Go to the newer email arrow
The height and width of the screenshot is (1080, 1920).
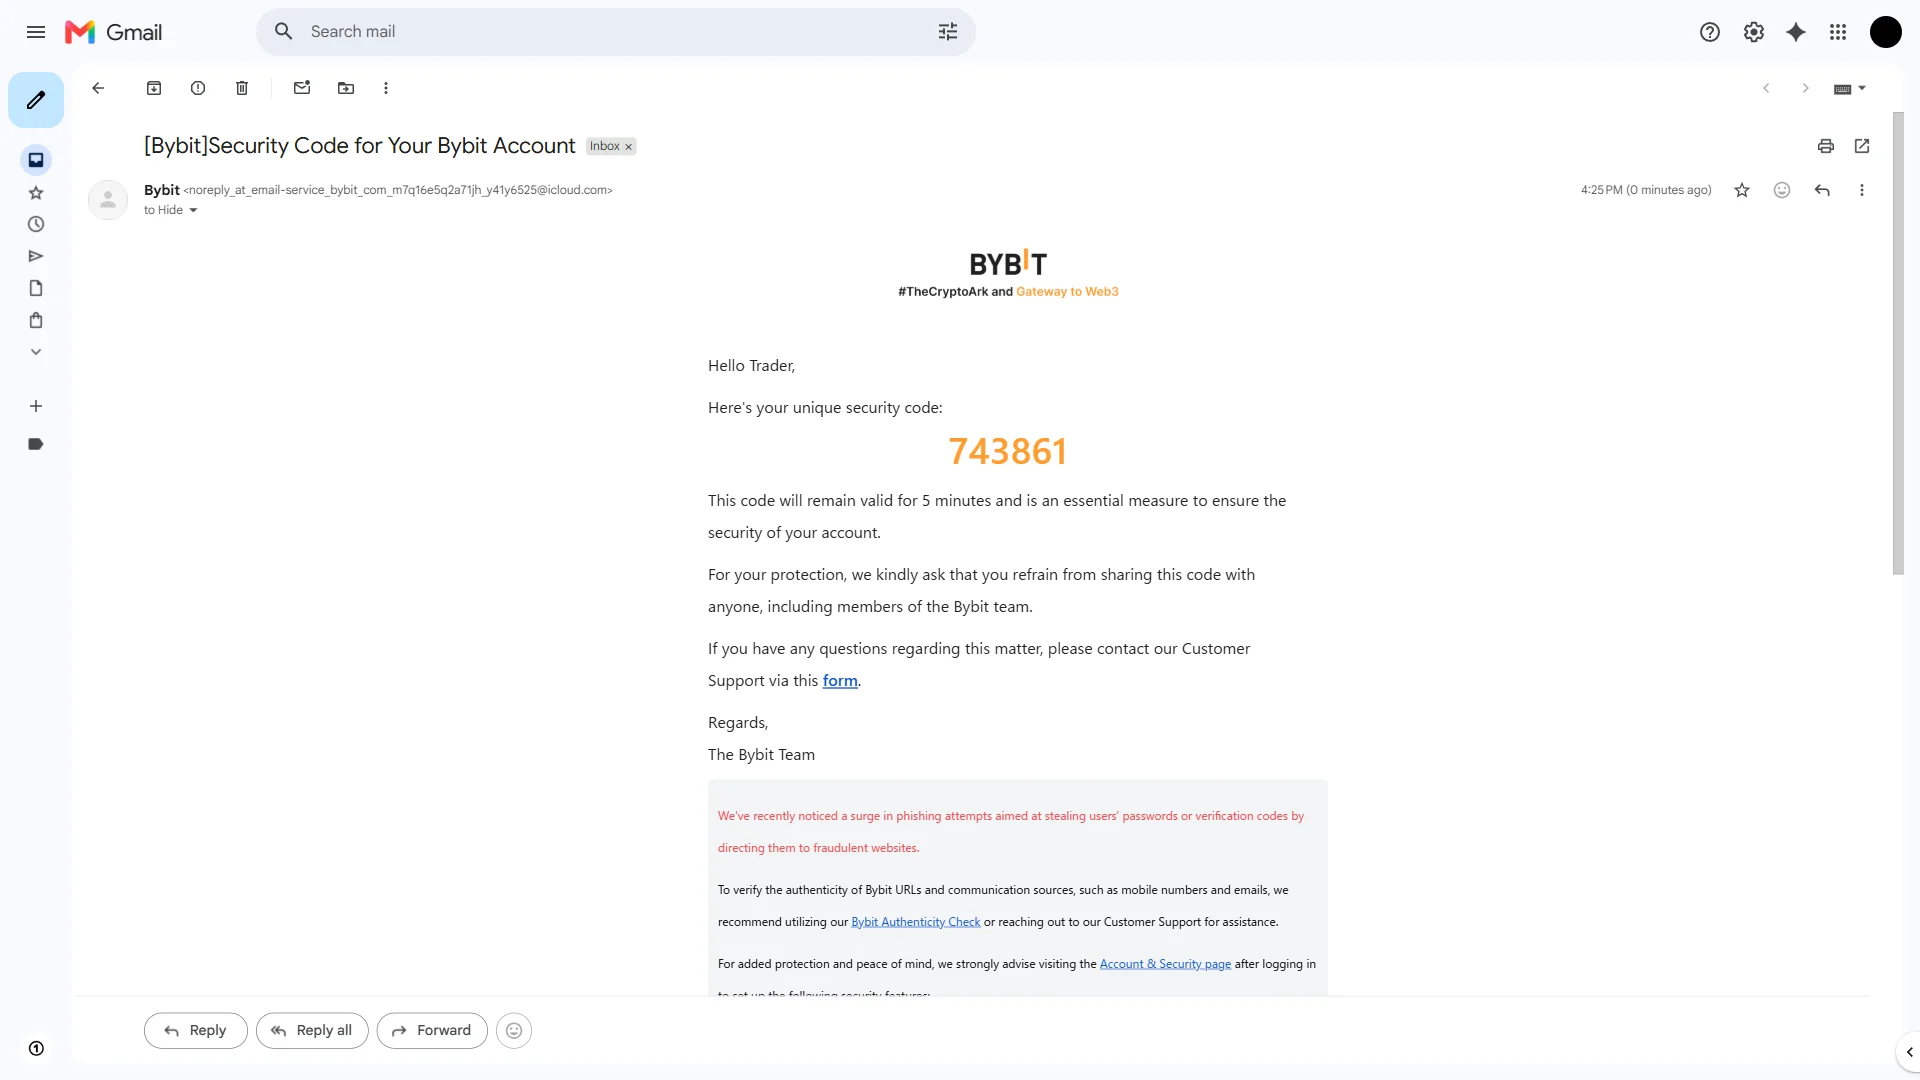click(x=1766, y=88)
